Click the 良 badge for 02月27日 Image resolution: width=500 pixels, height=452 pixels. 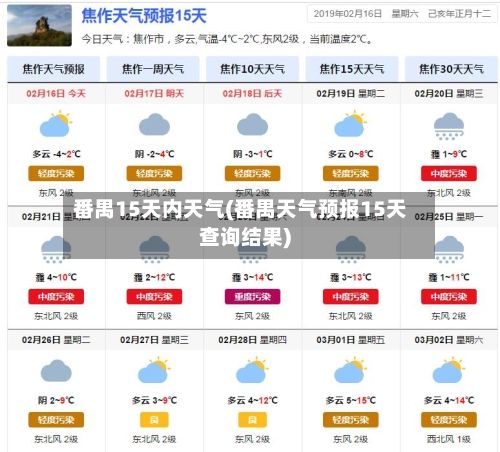(x=154, y=420)
